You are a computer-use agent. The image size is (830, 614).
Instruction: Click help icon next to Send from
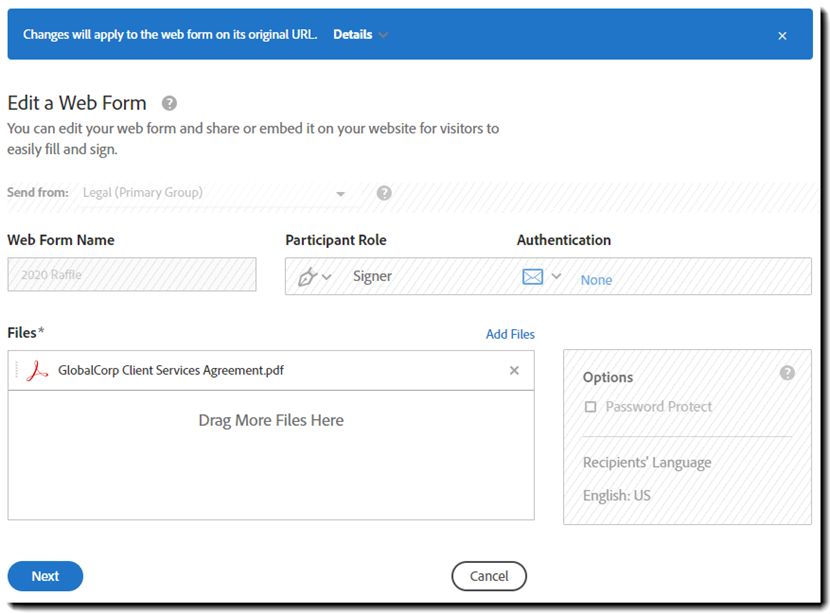point(384,193)
